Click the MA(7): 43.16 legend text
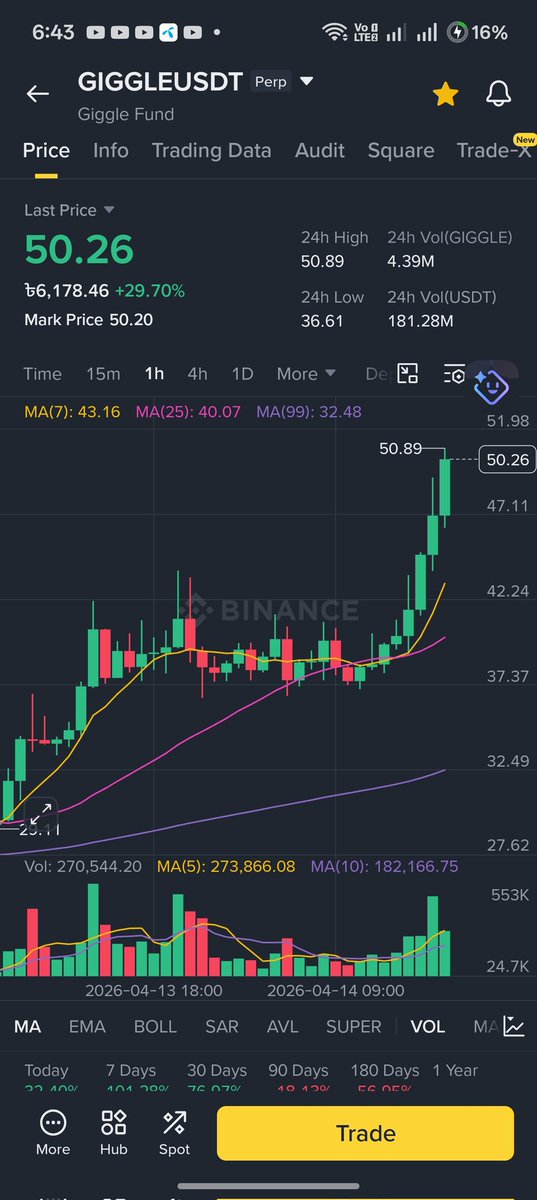 pyautogui.click(x=72, y=411)
